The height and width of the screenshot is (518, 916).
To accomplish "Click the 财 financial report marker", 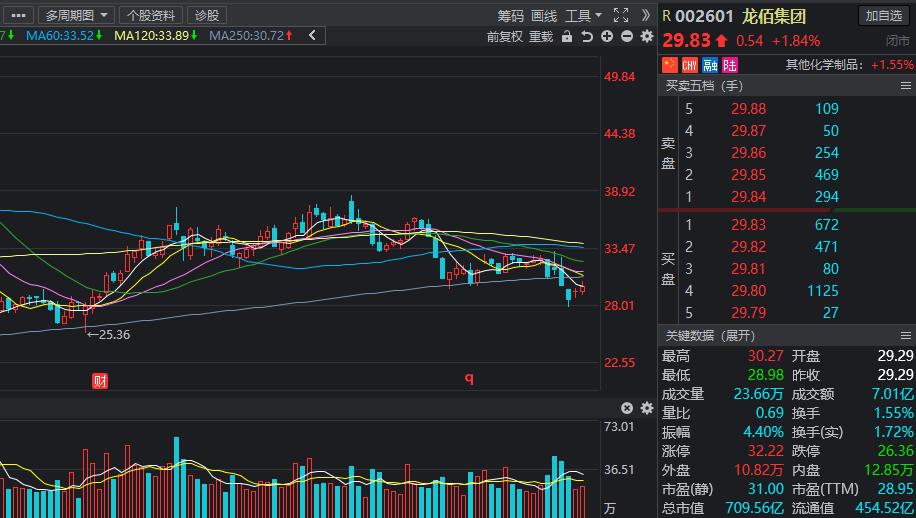I will pos(100,381).
